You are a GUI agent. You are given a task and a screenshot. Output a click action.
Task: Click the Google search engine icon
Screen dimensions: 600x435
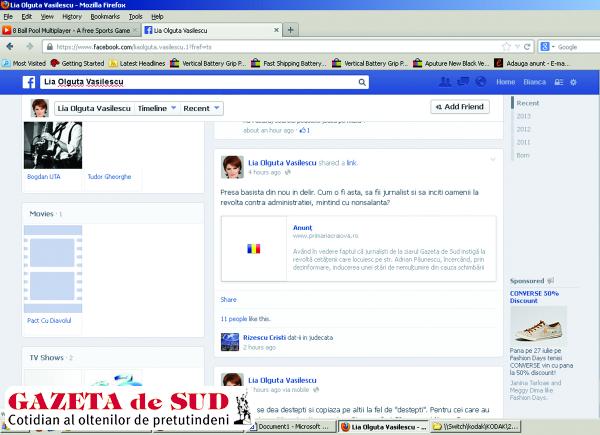point(545,47)
